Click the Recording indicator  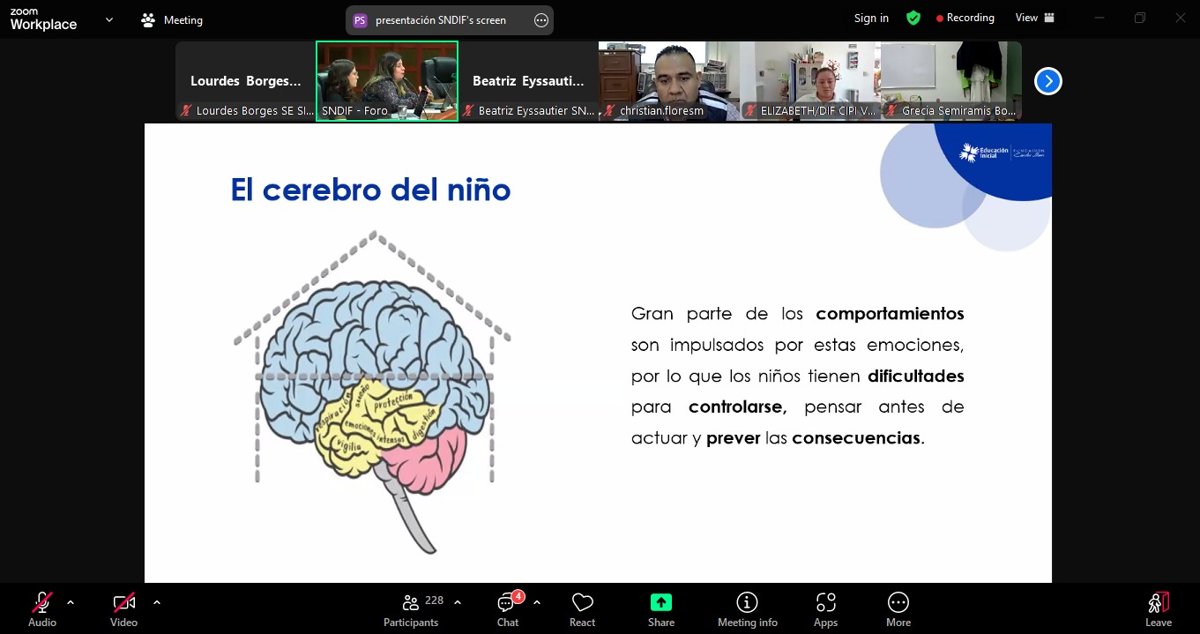[965, 18]
